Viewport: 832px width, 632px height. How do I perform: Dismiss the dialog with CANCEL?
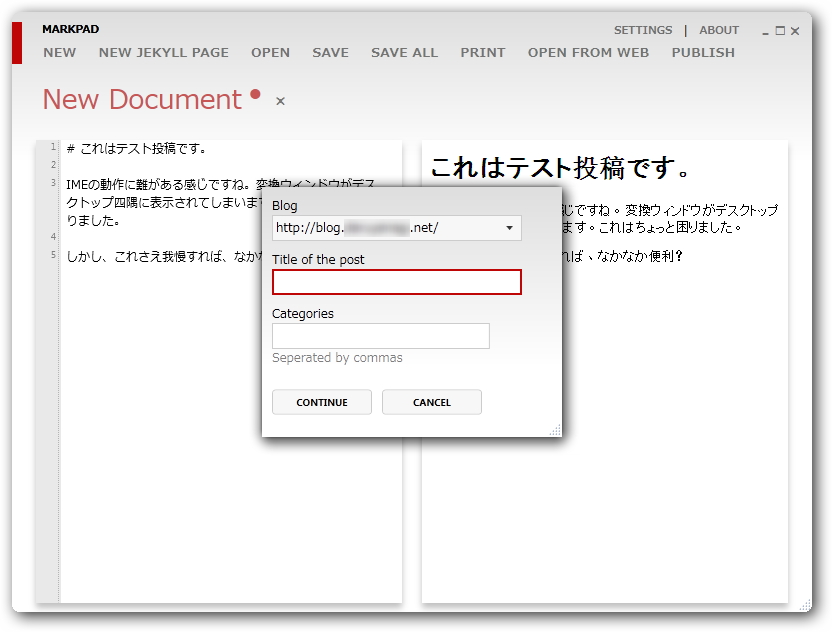pos(431,401)
